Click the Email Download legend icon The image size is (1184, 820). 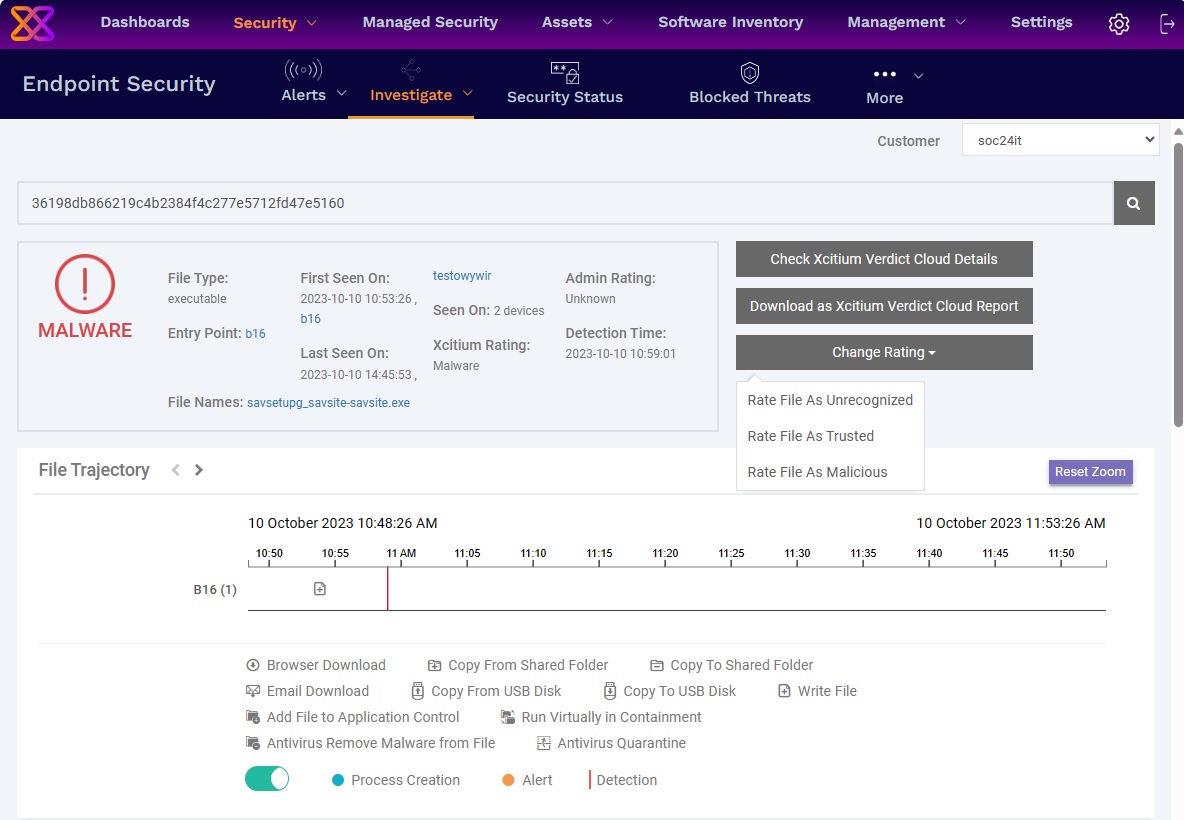[253, 691]
